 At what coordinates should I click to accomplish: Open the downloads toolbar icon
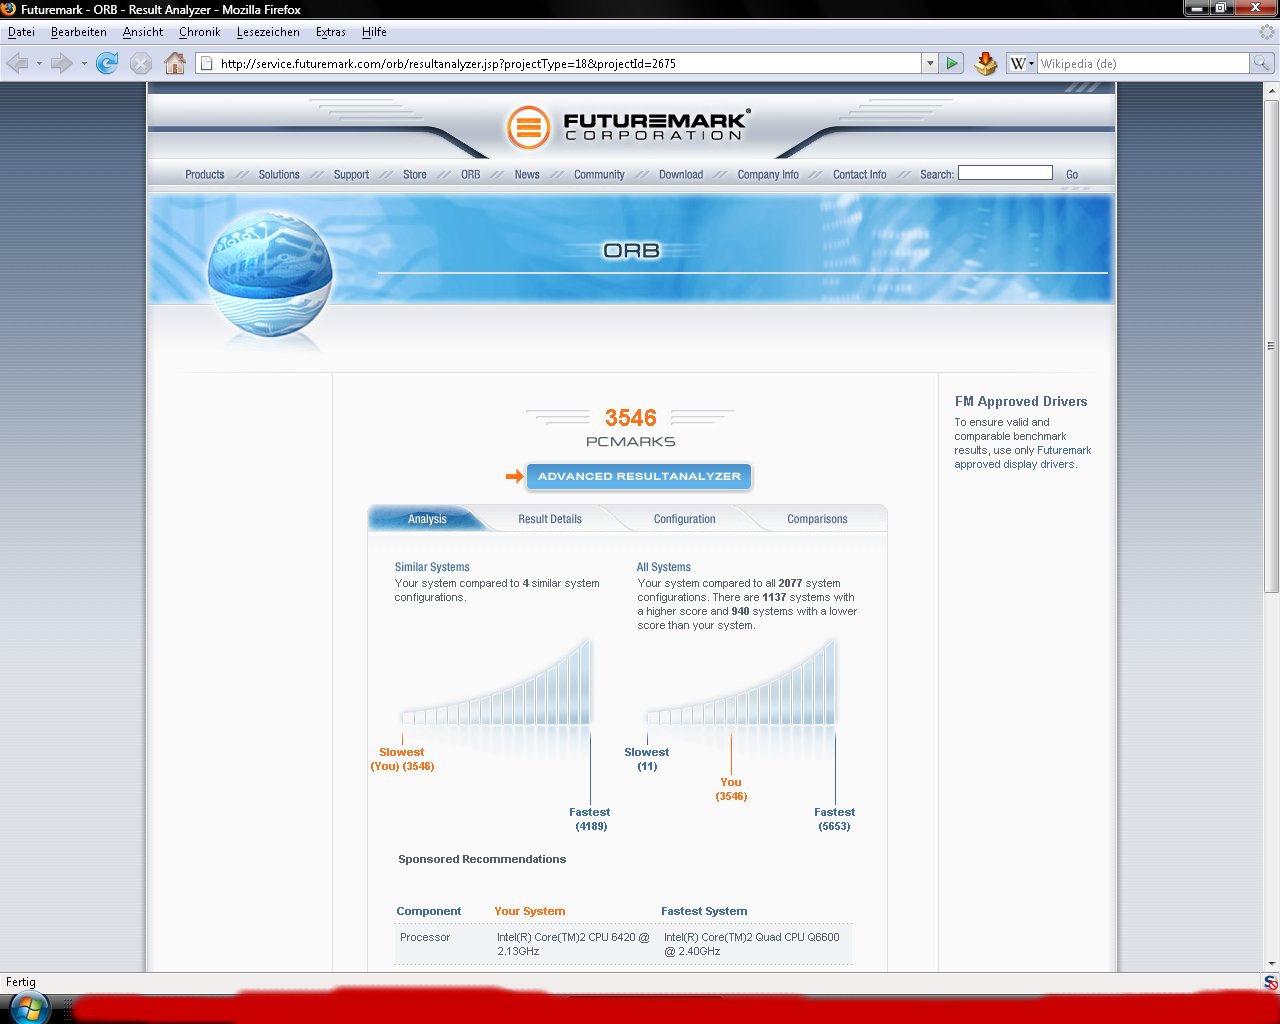(986, 63)
